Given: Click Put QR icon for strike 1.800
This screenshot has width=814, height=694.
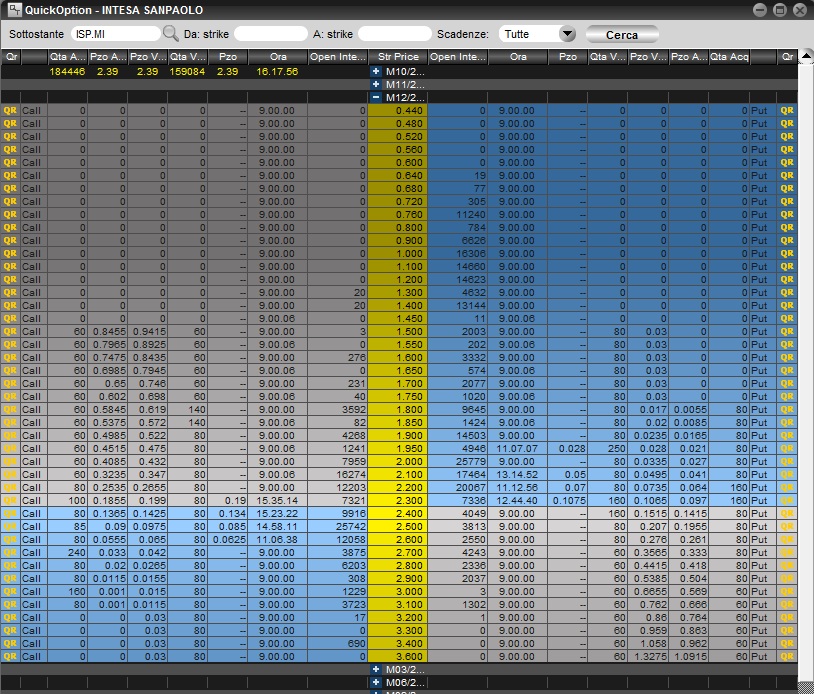Looking at the screenshot, I should coord(787,410).
